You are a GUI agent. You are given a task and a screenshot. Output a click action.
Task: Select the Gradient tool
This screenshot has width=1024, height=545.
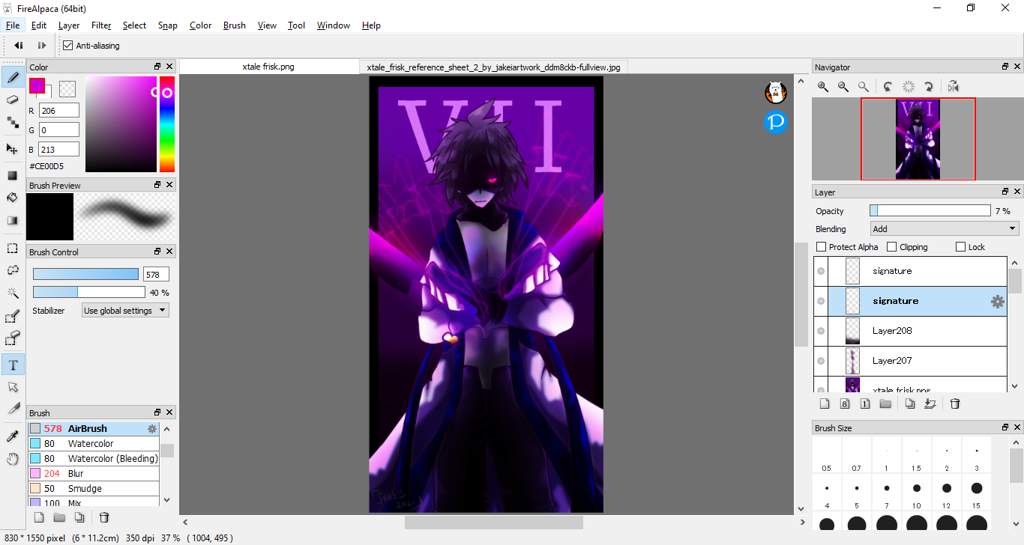[x=12, y=220]
